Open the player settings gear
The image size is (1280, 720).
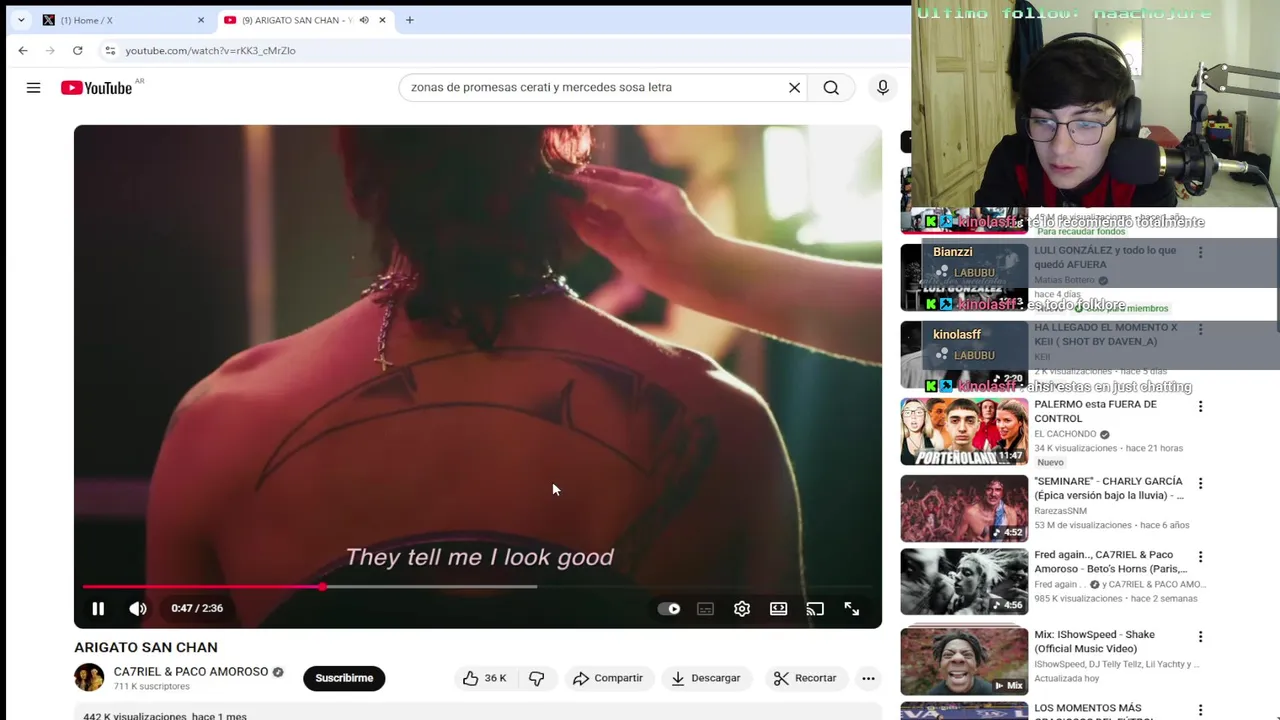[x=742, y=608]
